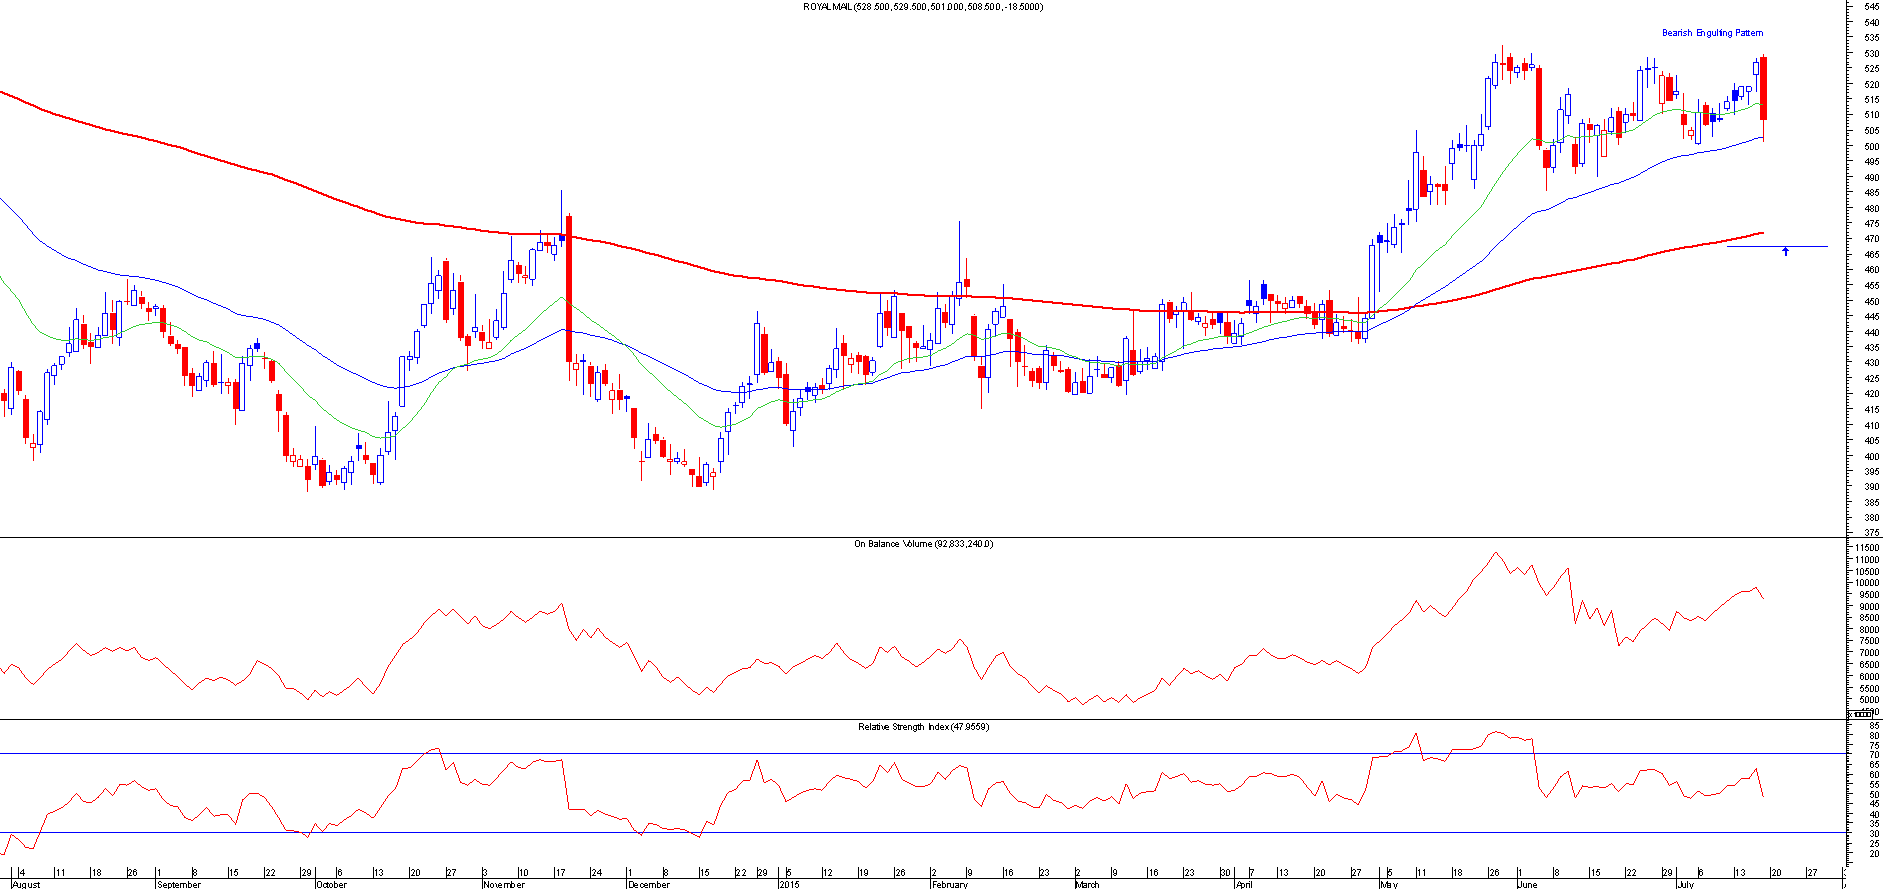Click the August label on date axis
Viewport: 1883px width, 889px height.
pyautogui.click(x=26, y=884)
